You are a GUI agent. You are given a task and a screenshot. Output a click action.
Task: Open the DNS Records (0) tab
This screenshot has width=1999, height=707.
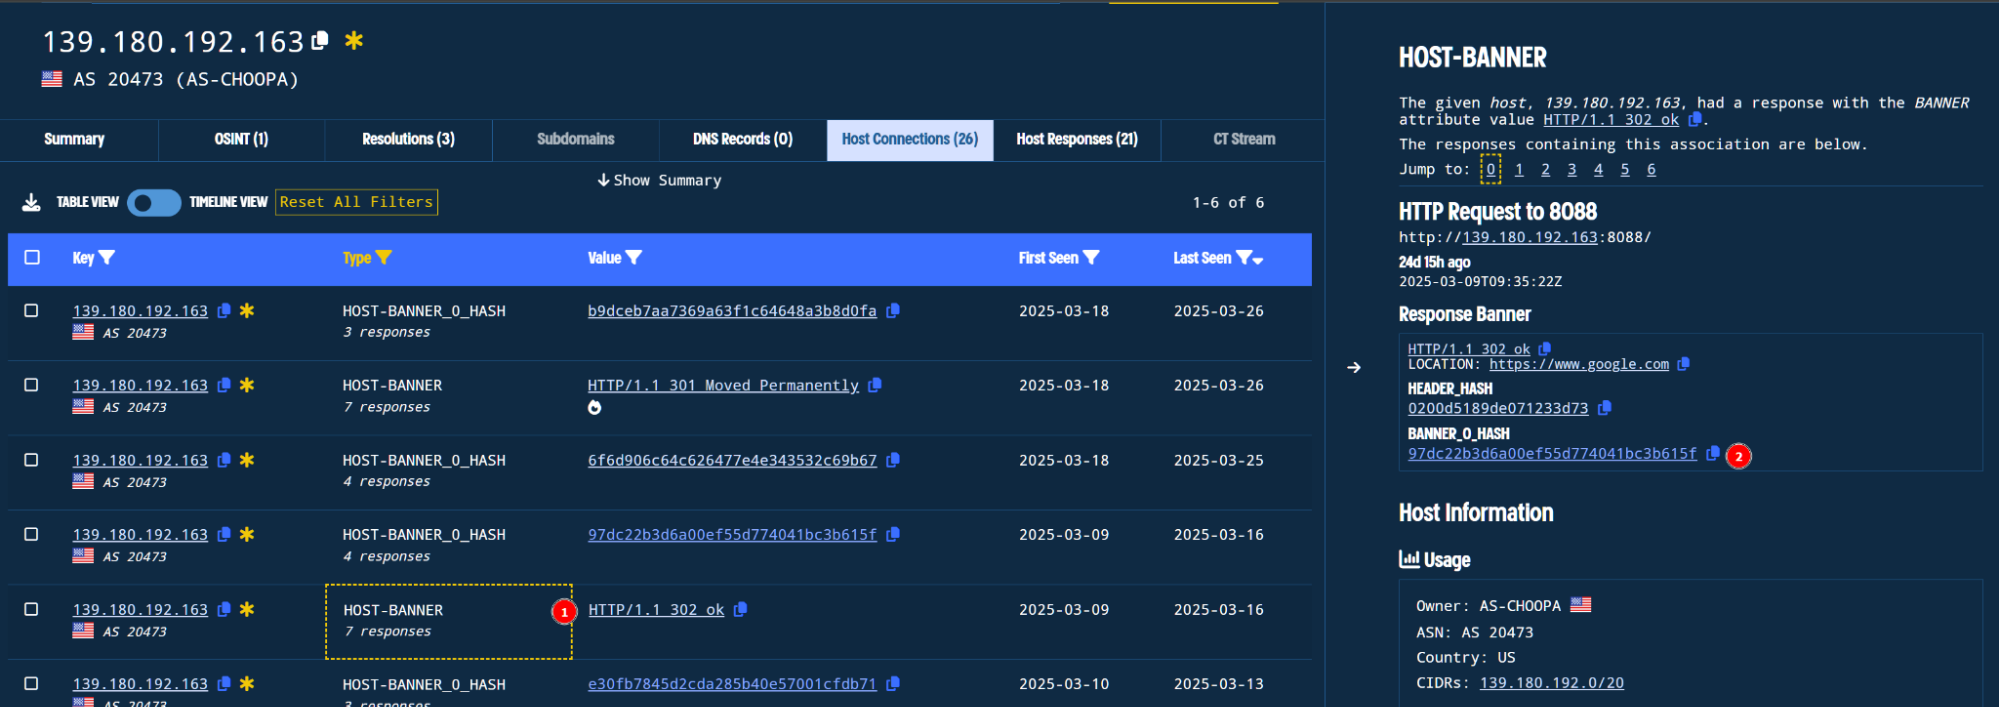(x=743, y=139)
